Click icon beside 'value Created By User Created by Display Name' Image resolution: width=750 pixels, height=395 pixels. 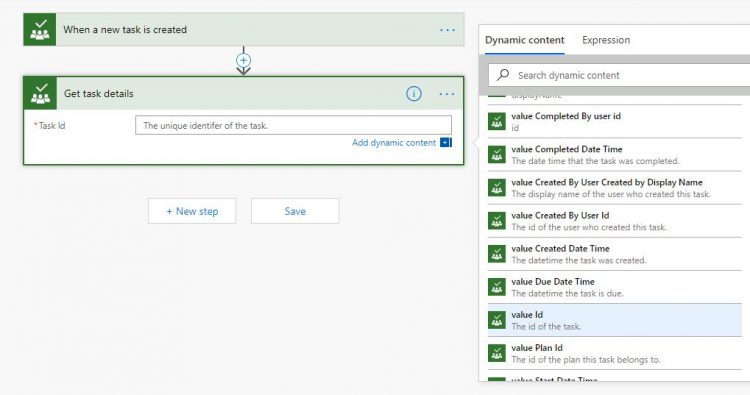pyautogui.click(x=497, y=187)
